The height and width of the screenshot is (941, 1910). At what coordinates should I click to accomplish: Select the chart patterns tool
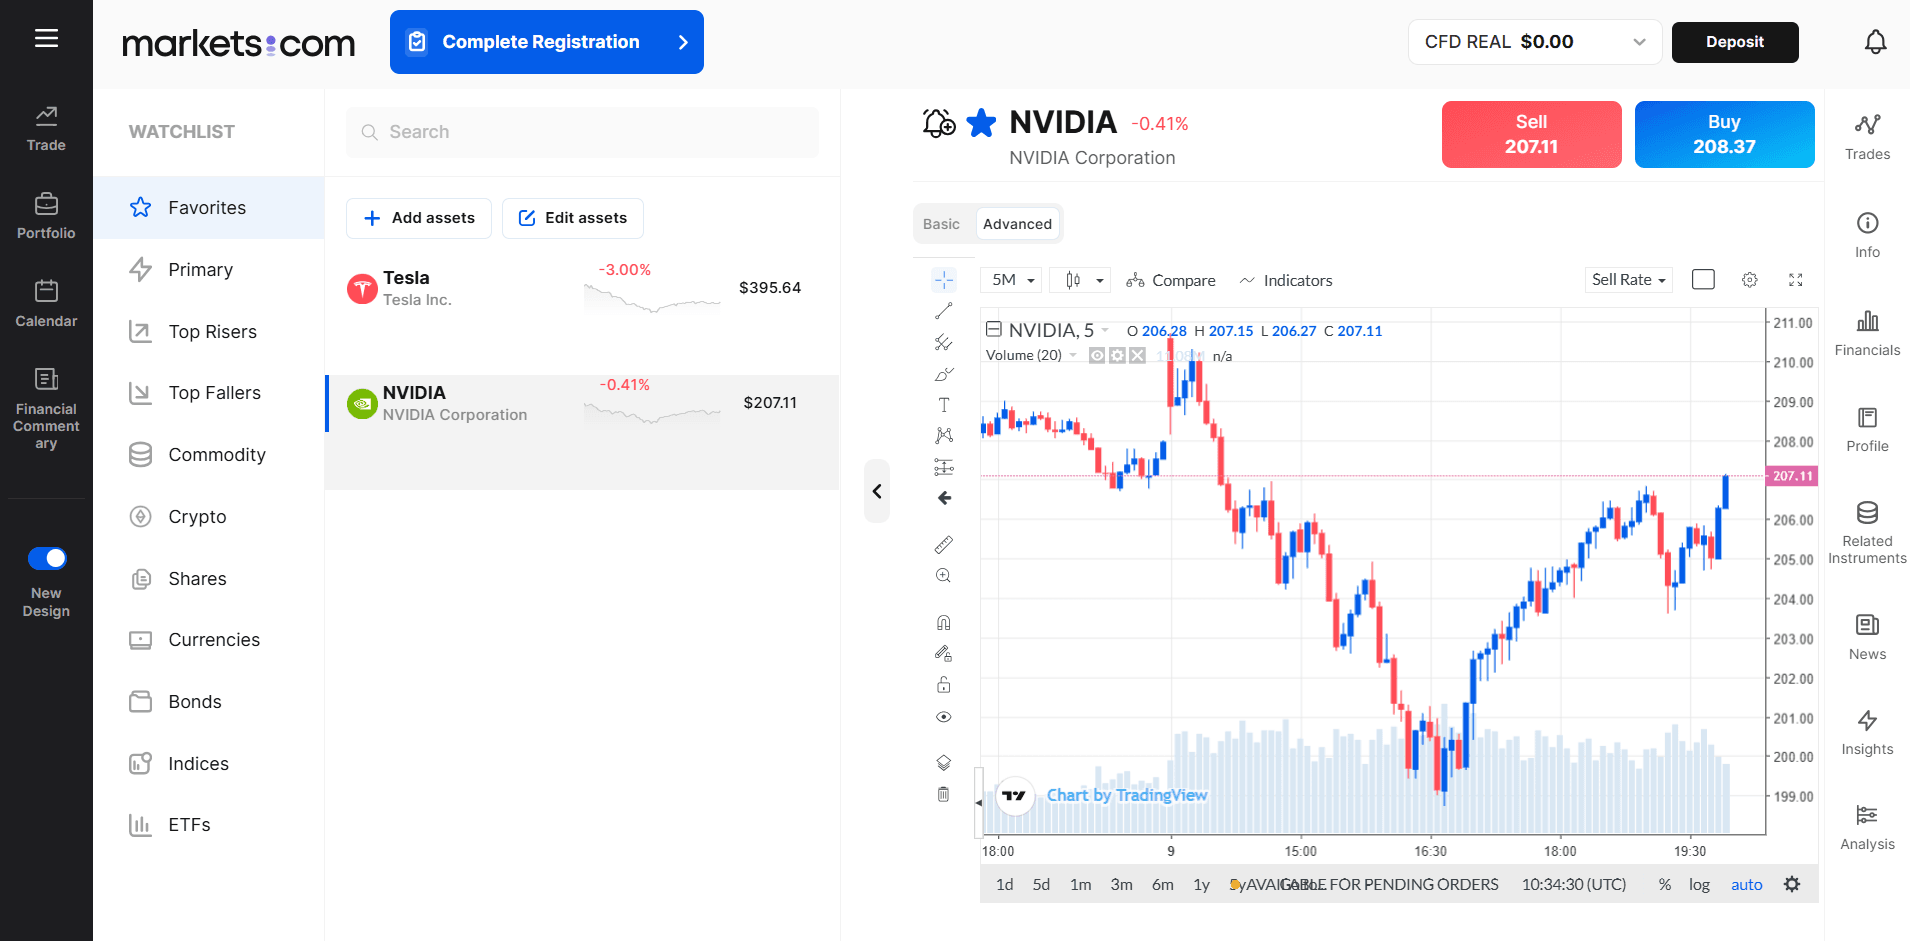point(943,436)
